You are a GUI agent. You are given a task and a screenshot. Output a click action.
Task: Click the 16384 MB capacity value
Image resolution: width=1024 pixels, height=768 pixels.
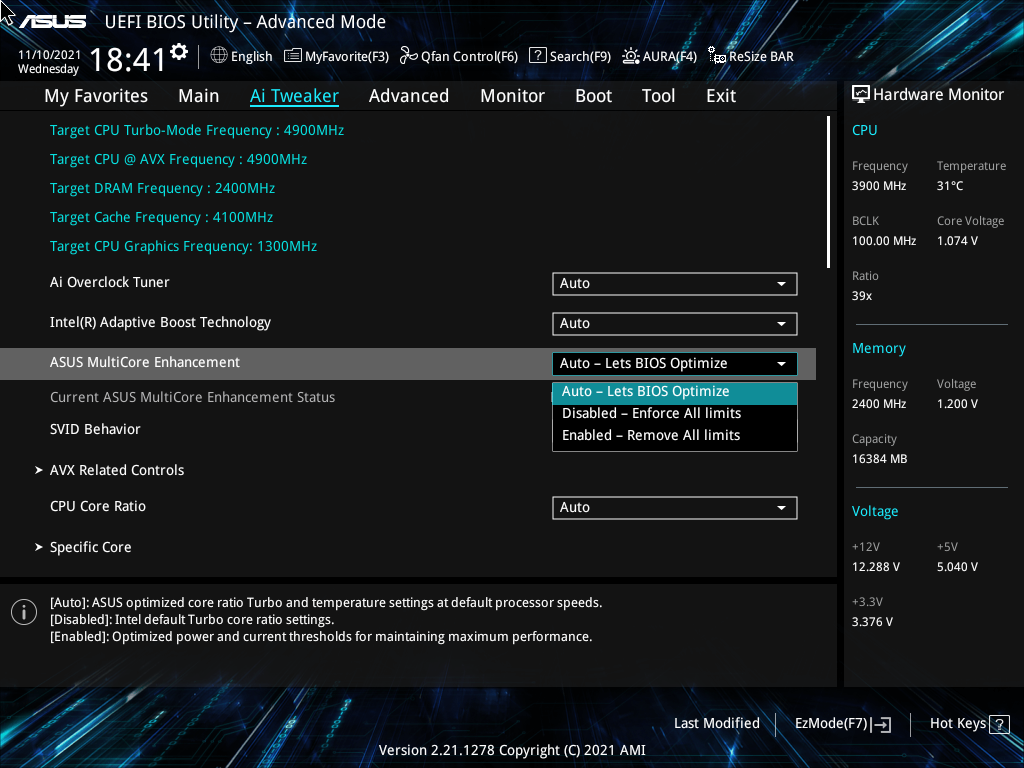click(880, 459)
